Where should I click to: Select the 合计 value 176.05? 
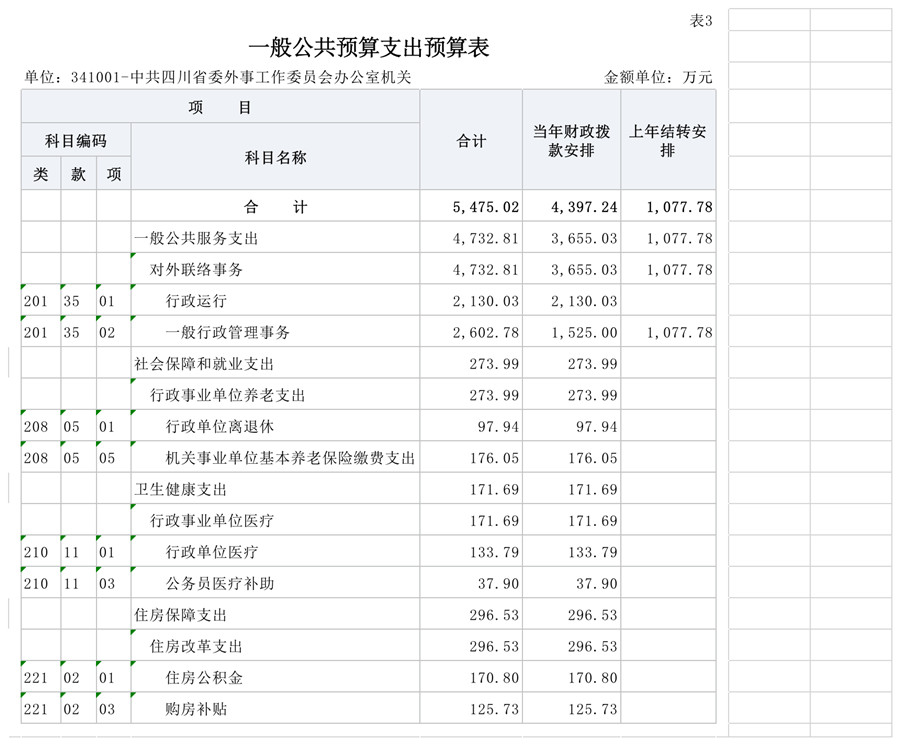point(494,459)
